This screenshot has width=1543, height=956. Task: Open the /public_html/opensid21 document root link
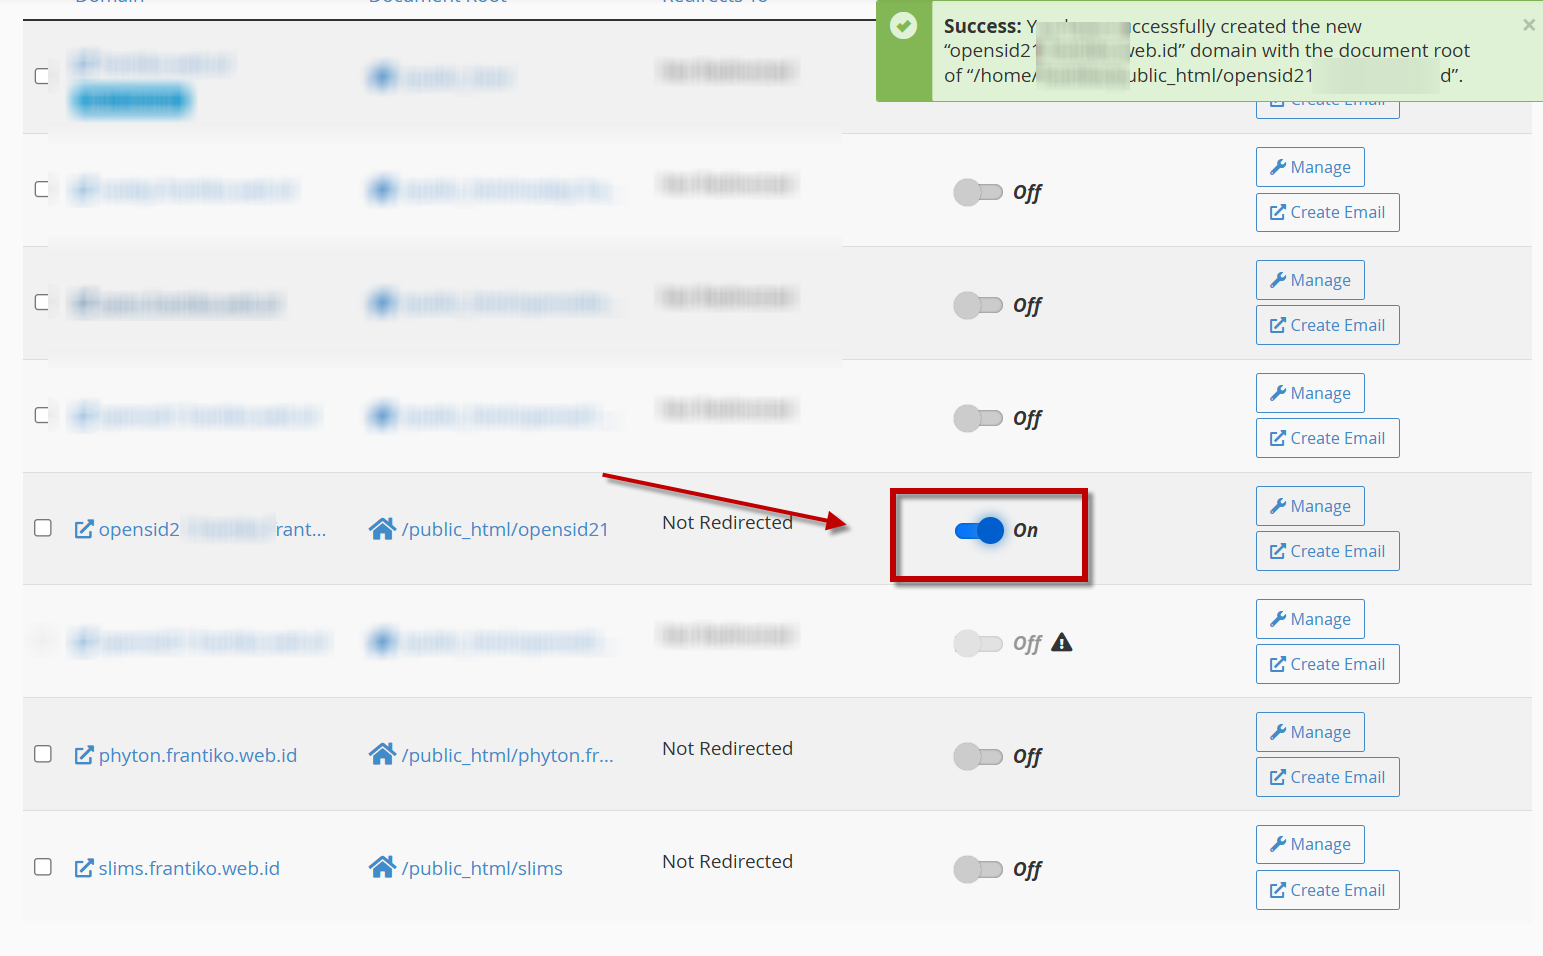tap(505, 529)
